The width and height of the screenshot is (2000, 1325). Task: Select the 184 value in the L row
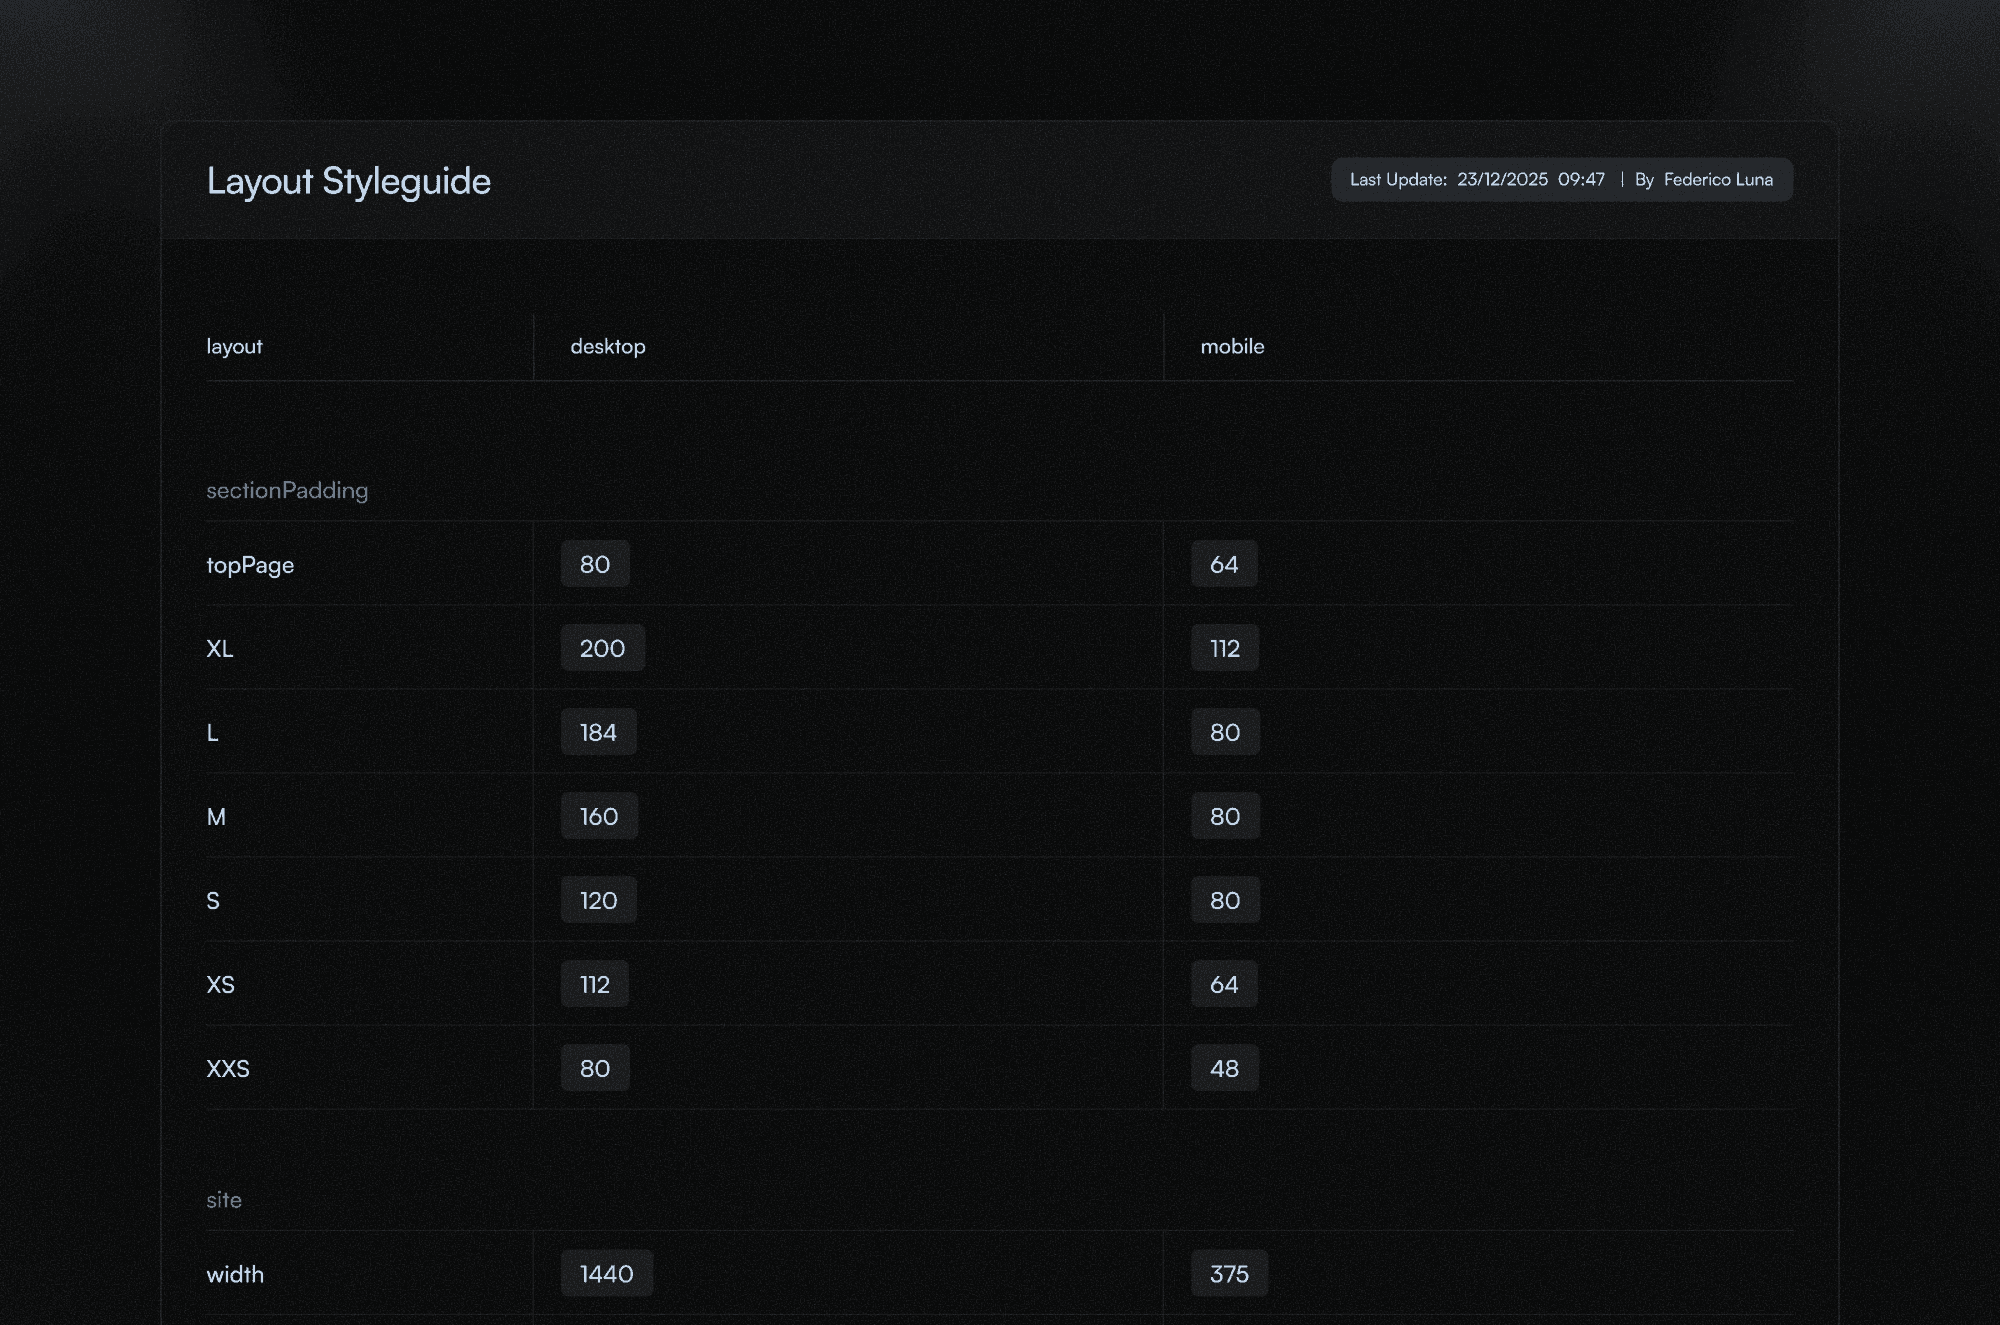pyautogui.click(x=597, y=731)
